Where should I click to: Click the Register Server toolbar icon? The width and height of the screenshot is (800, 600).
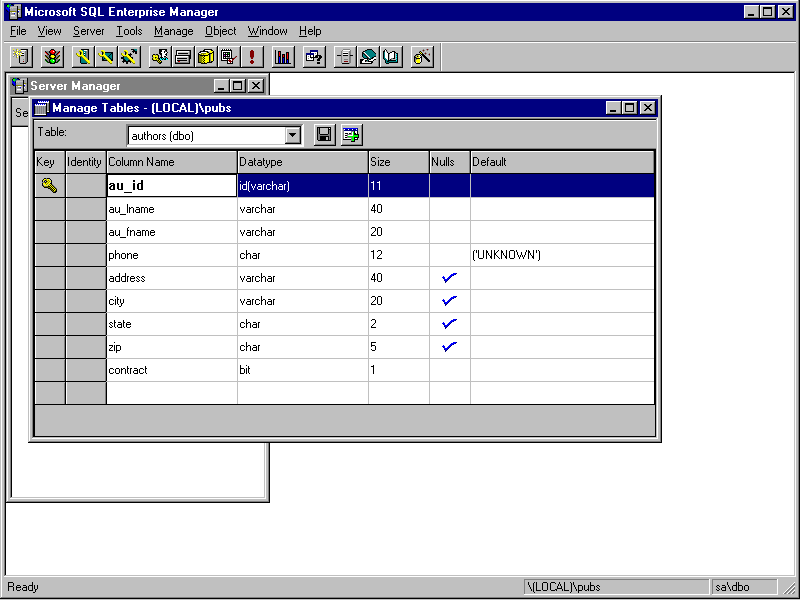point(22,57)
